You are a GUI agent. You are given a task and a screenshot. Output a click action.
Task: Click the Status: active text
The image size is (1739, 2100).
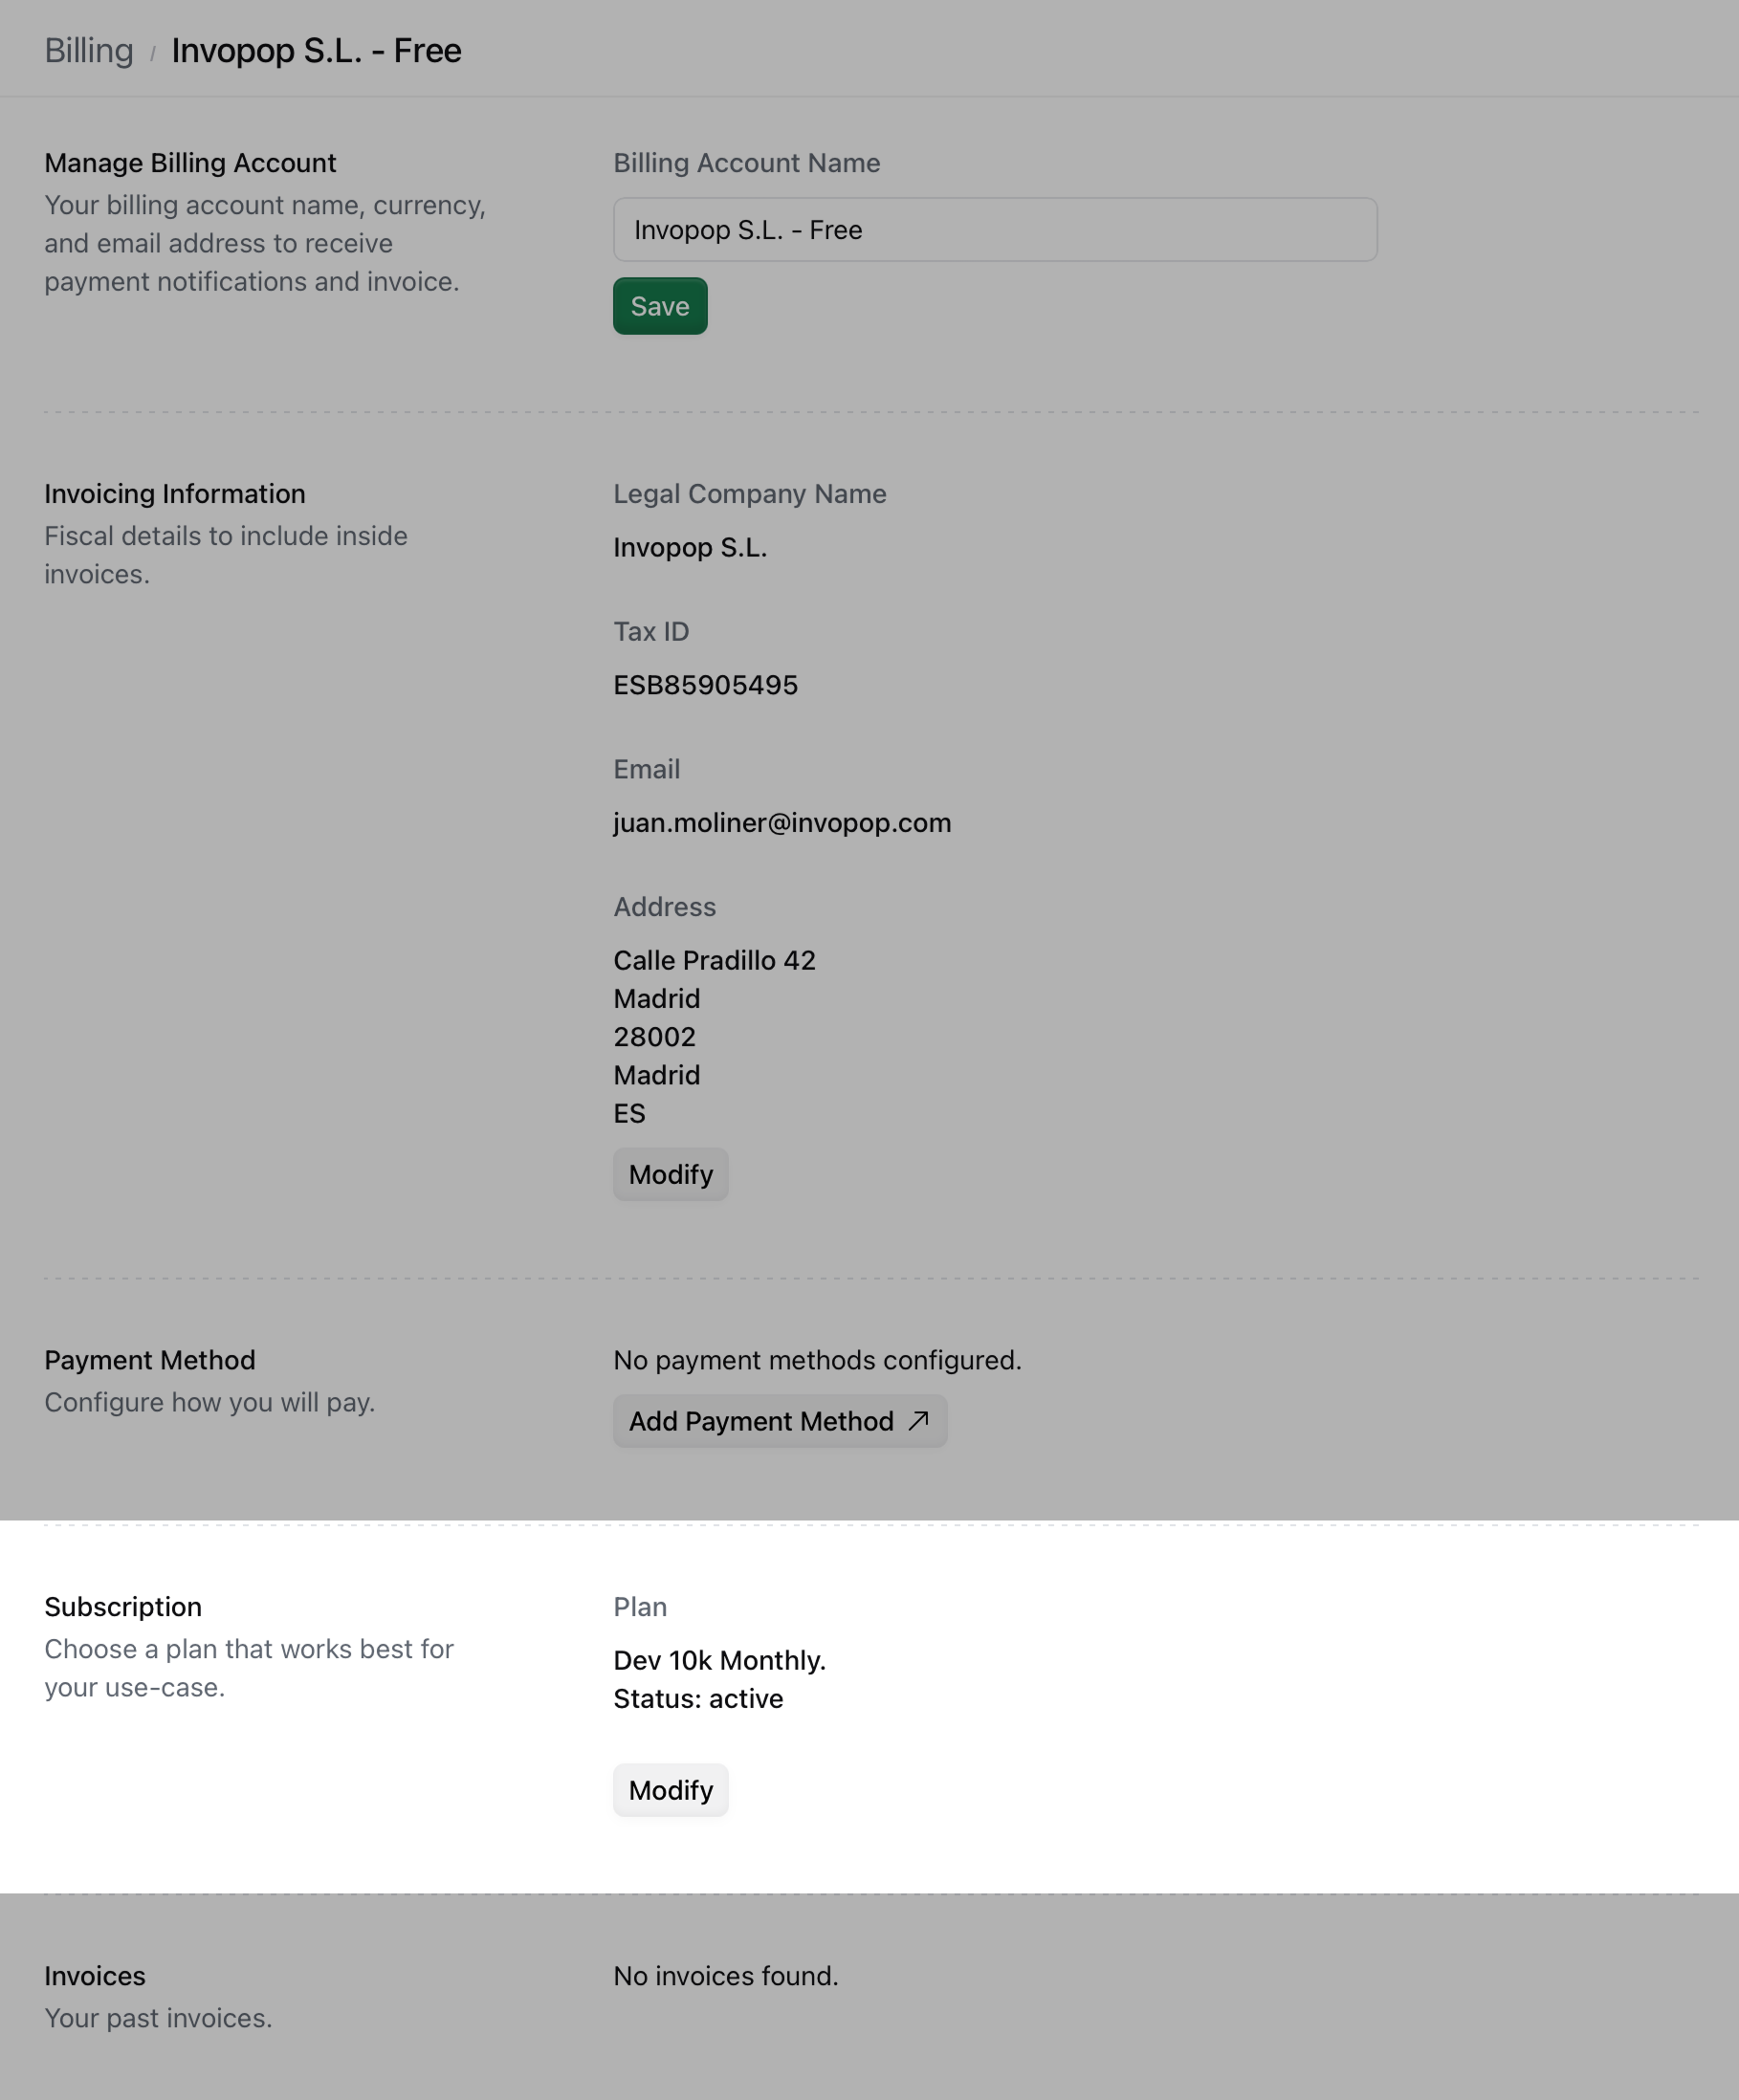(698, 1699)
